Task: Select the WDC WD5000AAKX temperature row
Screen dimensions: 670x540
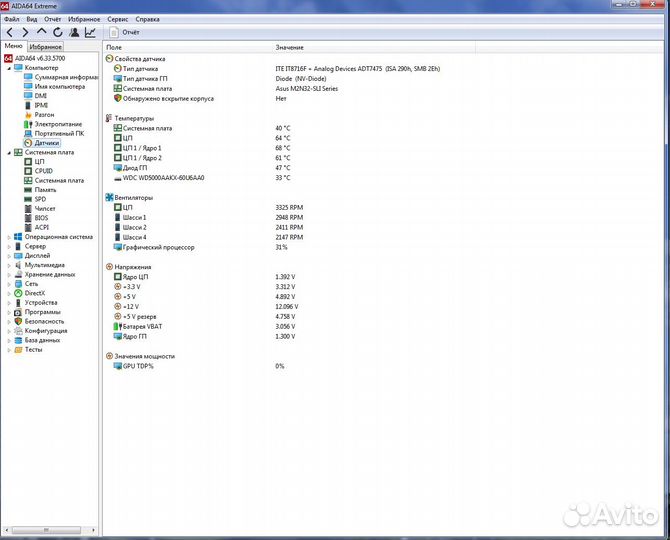Action: tap(160, 178)
